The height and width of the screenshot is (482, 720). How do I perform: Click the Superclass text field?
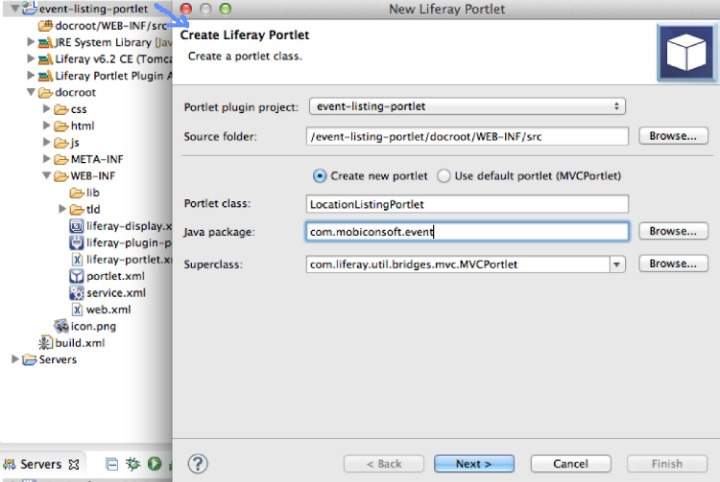point(458,264)
